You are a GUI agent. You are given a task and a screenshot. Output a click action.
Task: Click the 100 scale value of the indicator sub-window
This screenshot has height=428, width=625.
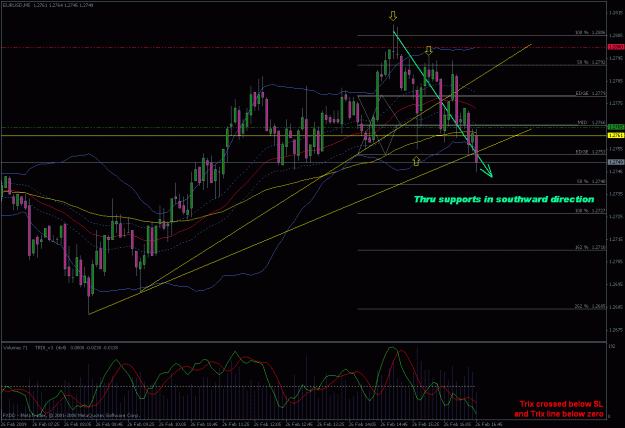coord(611,347)
